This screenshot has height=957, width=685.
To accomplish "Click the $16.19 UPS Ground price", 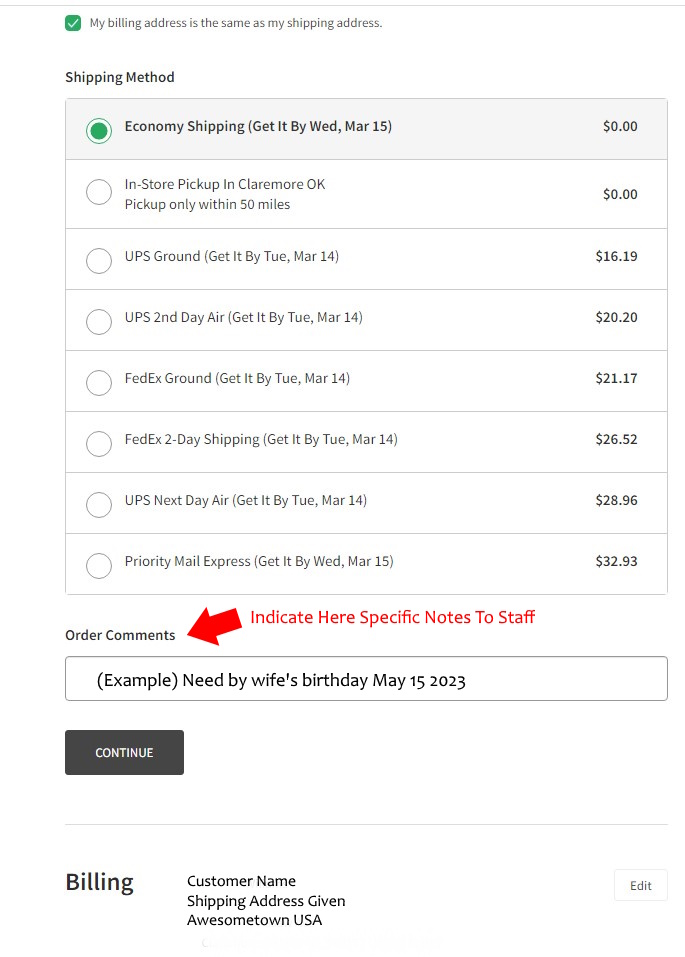I will click(x=616, y=256).
